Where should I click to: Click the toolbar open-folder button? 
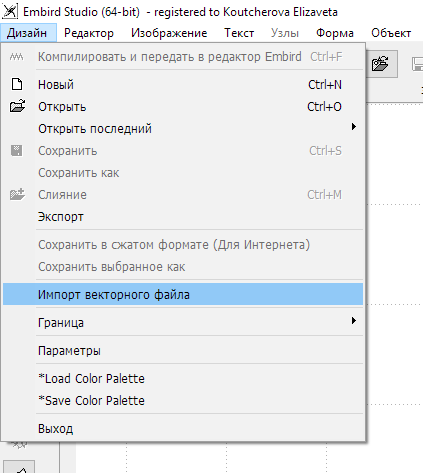click(380, 64)
